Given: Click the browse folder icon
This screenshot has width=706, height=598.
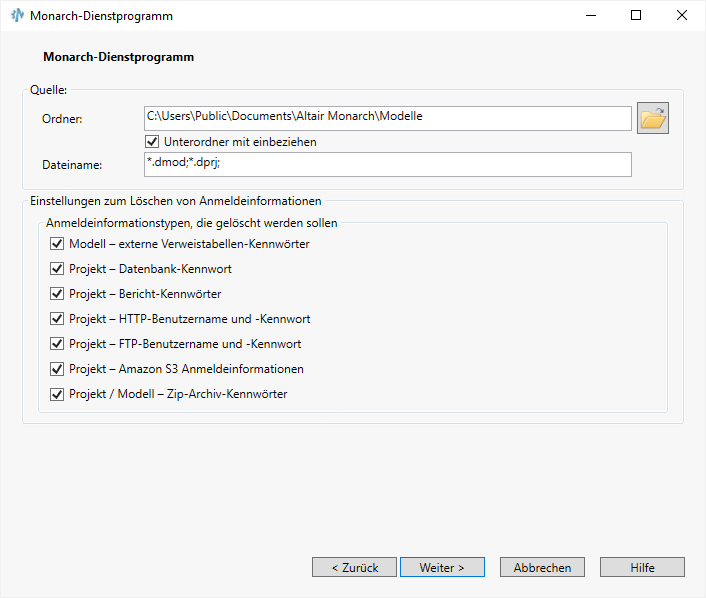Looking at the screenshot, I should point(653,118).
